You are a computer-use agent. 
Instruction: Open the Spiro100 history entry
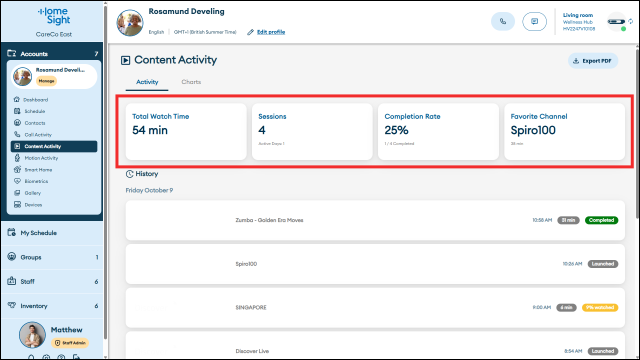tap(375, 264)
